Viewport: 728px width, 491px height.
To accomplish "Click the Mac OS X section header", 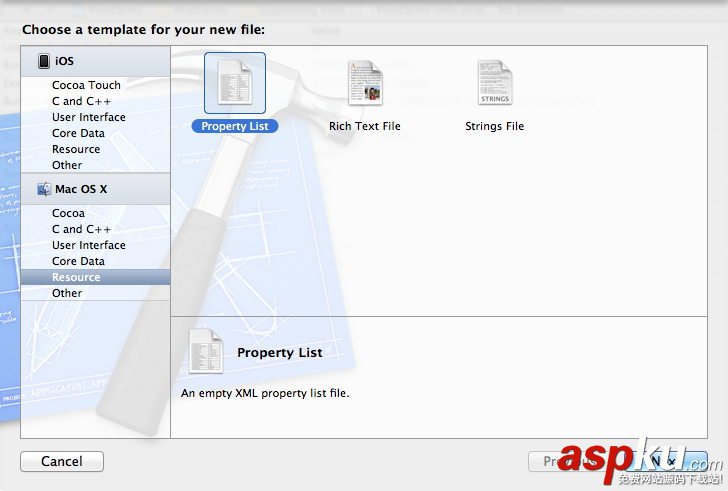I will [x=96, y=189].
